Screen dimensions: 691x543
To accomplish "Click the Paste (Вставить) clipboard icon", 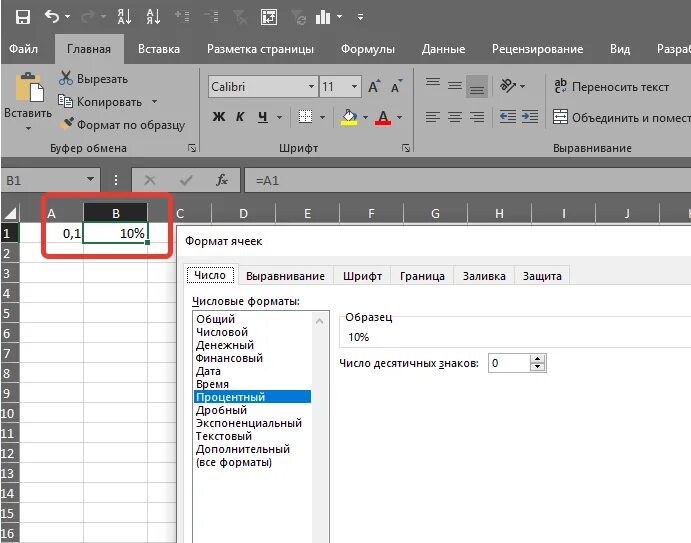I will (x=29, y=87).
